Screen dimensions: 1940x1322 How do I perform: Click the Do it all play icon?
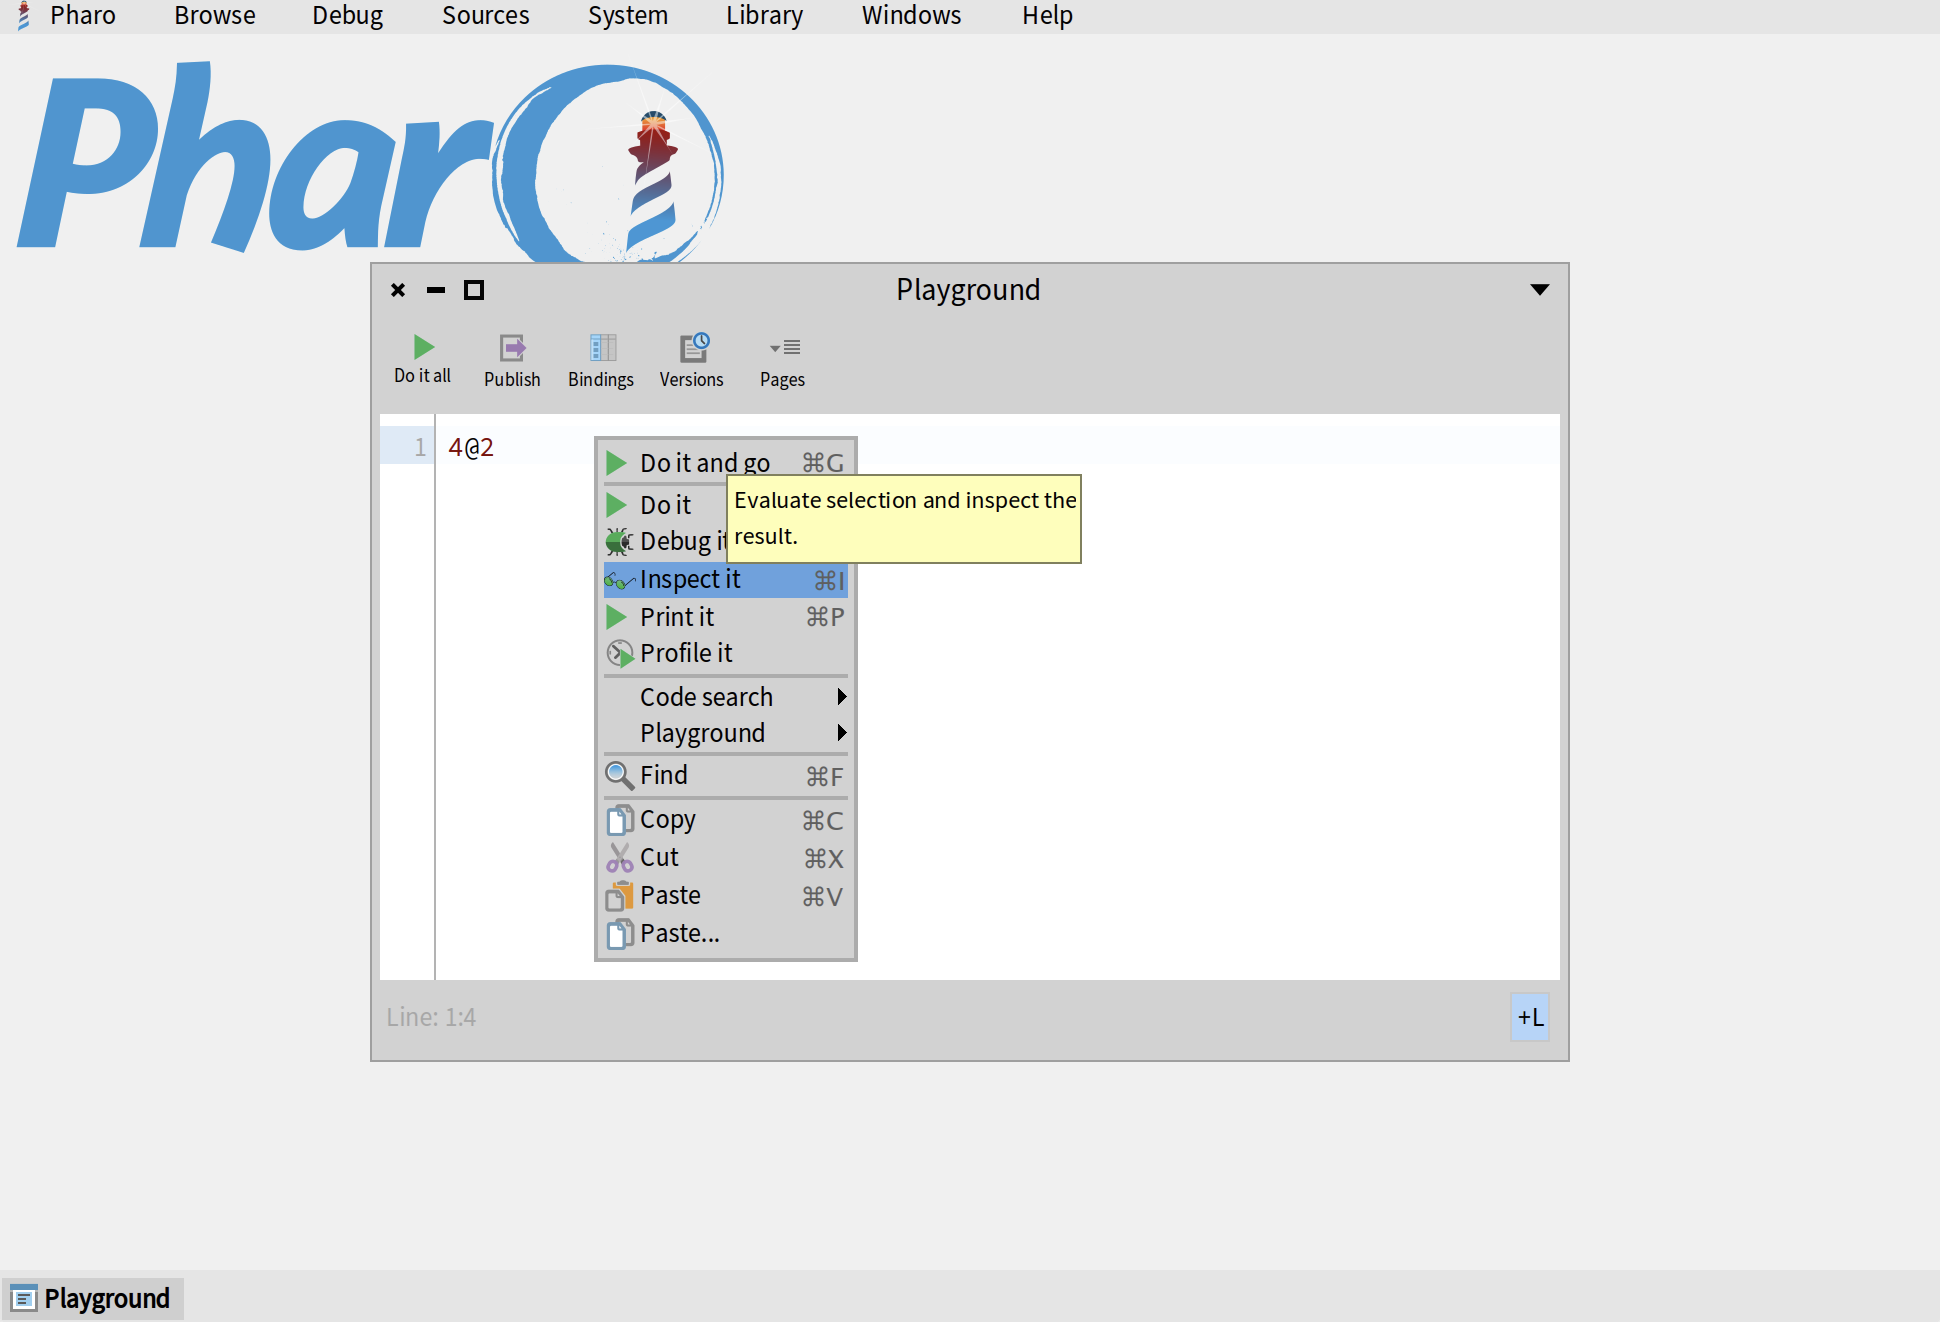point(423,347)
